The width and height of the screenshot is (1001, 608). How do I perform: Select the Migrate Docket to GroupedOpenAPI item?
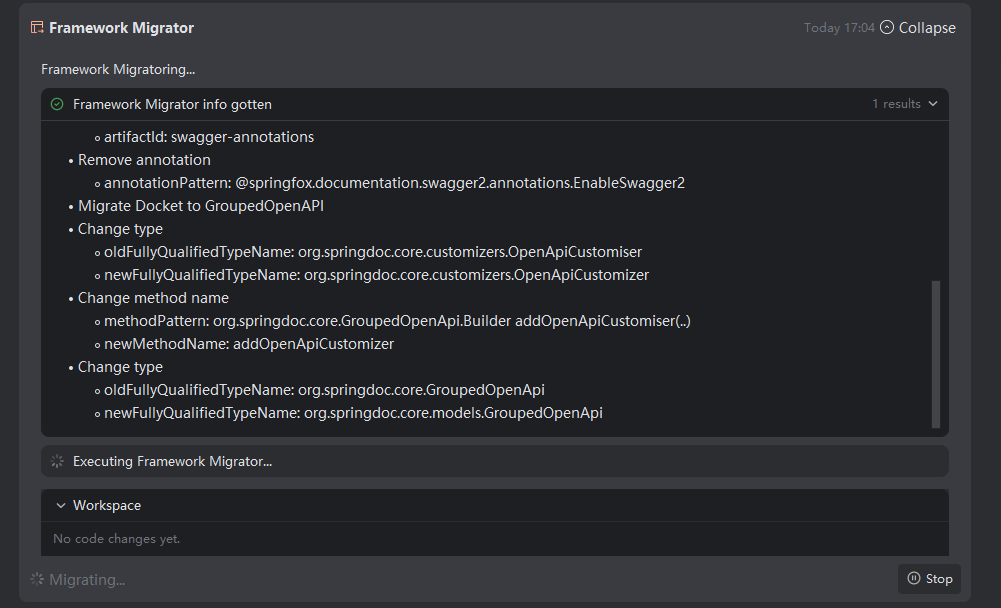click(x=200, y=206)
